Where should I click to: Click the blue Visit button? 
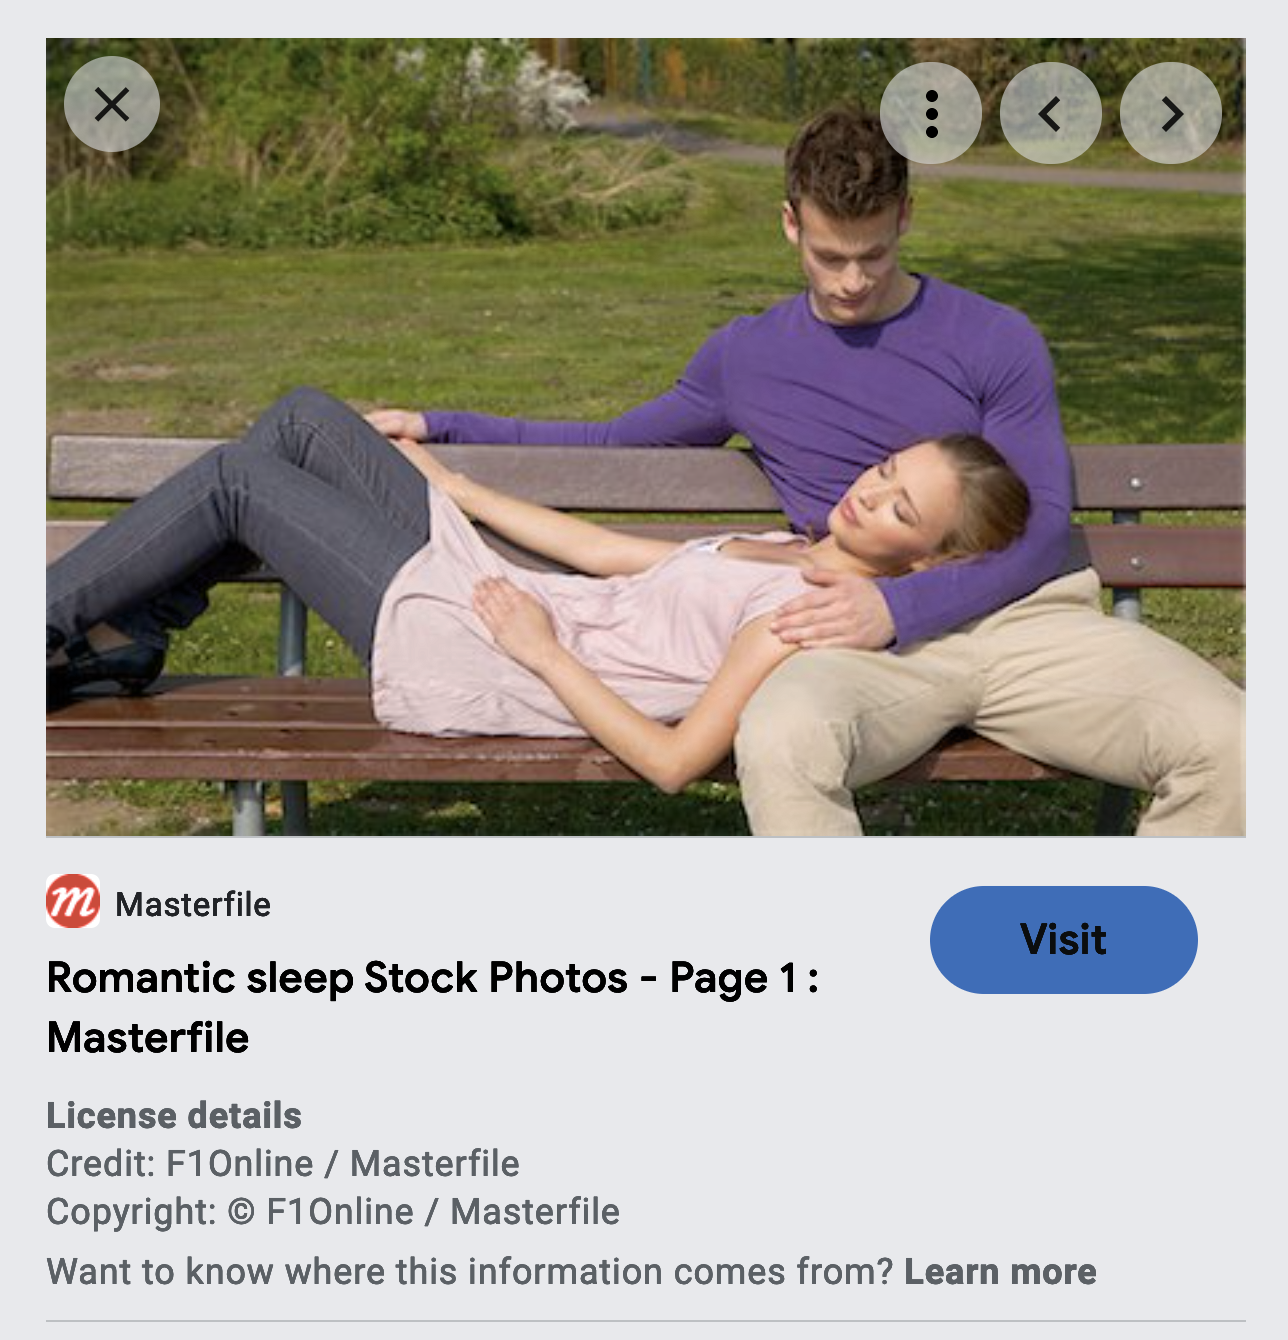1064,940
